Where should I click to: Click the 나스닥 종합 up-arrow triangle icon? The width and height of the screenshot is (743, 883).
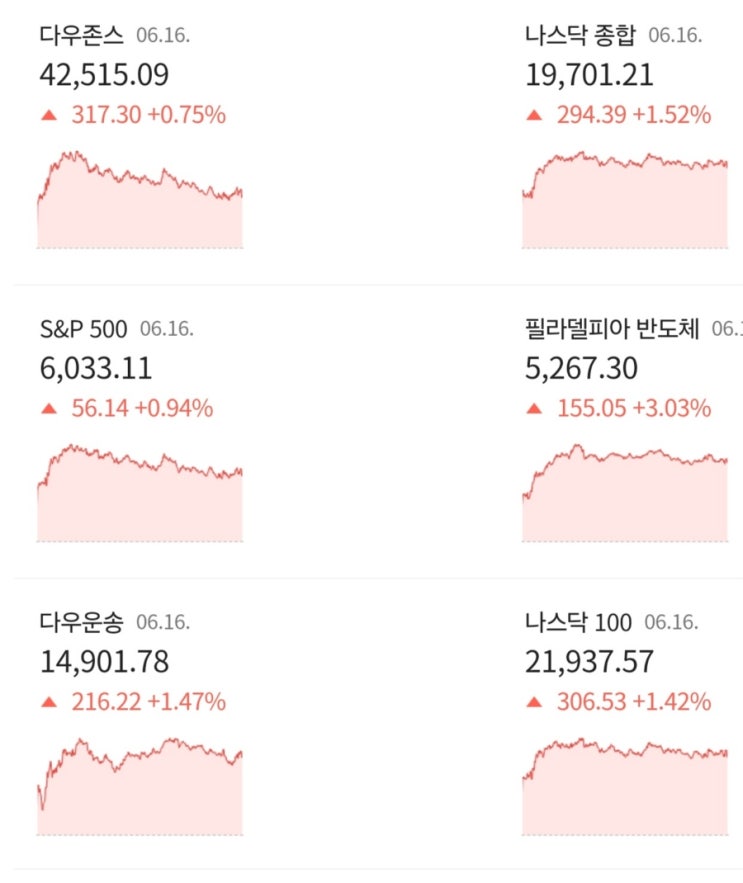point(534,116)
